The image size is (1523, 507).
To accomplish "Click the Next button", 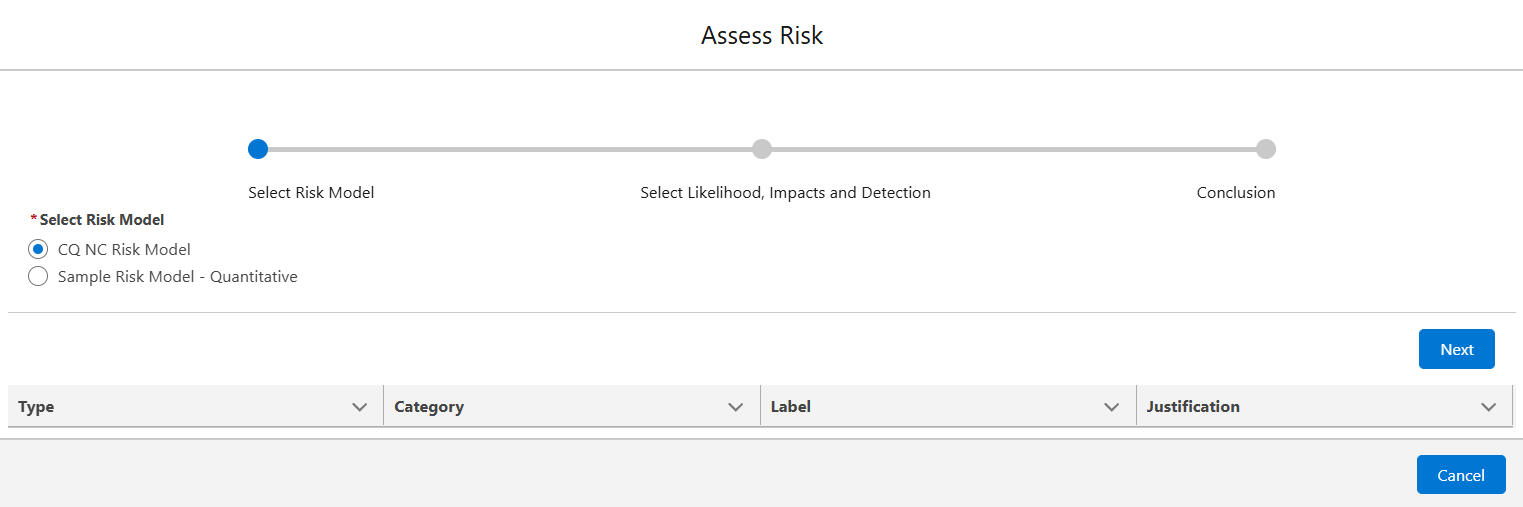I will 1456,349.
